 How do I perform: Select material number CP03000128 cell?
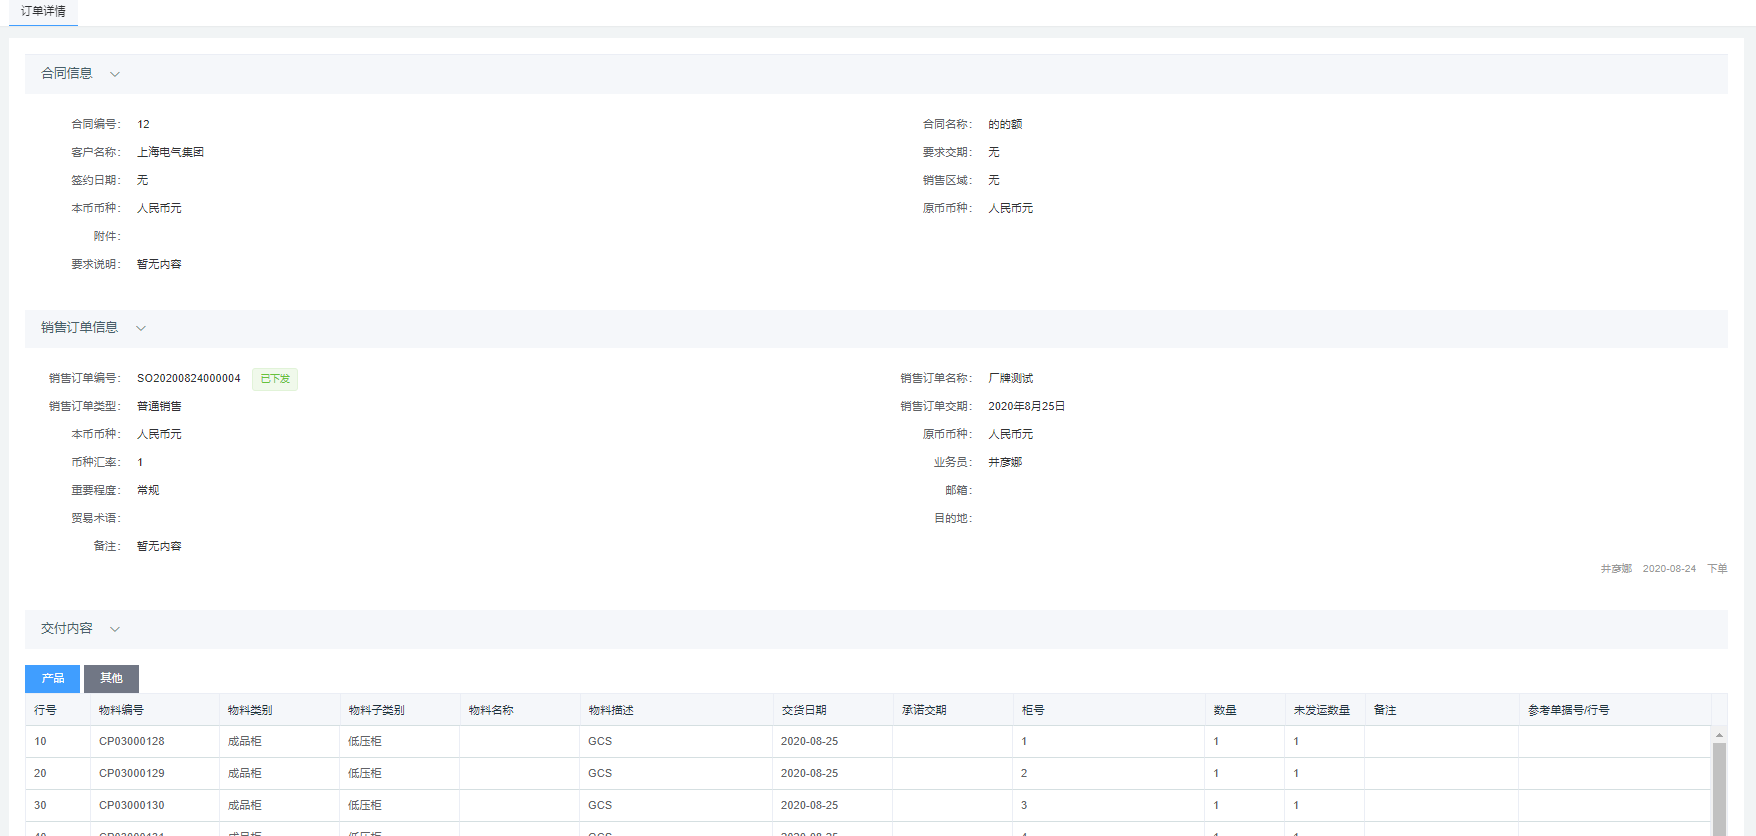tap(132, 742)
